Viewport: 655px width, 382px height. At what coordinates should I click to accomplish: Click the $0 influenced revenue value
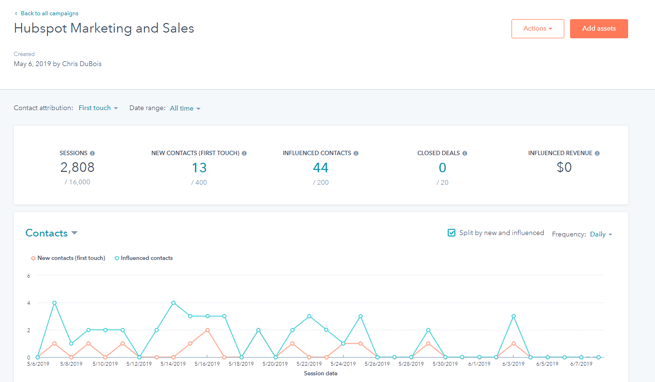(x=564, y=167)
